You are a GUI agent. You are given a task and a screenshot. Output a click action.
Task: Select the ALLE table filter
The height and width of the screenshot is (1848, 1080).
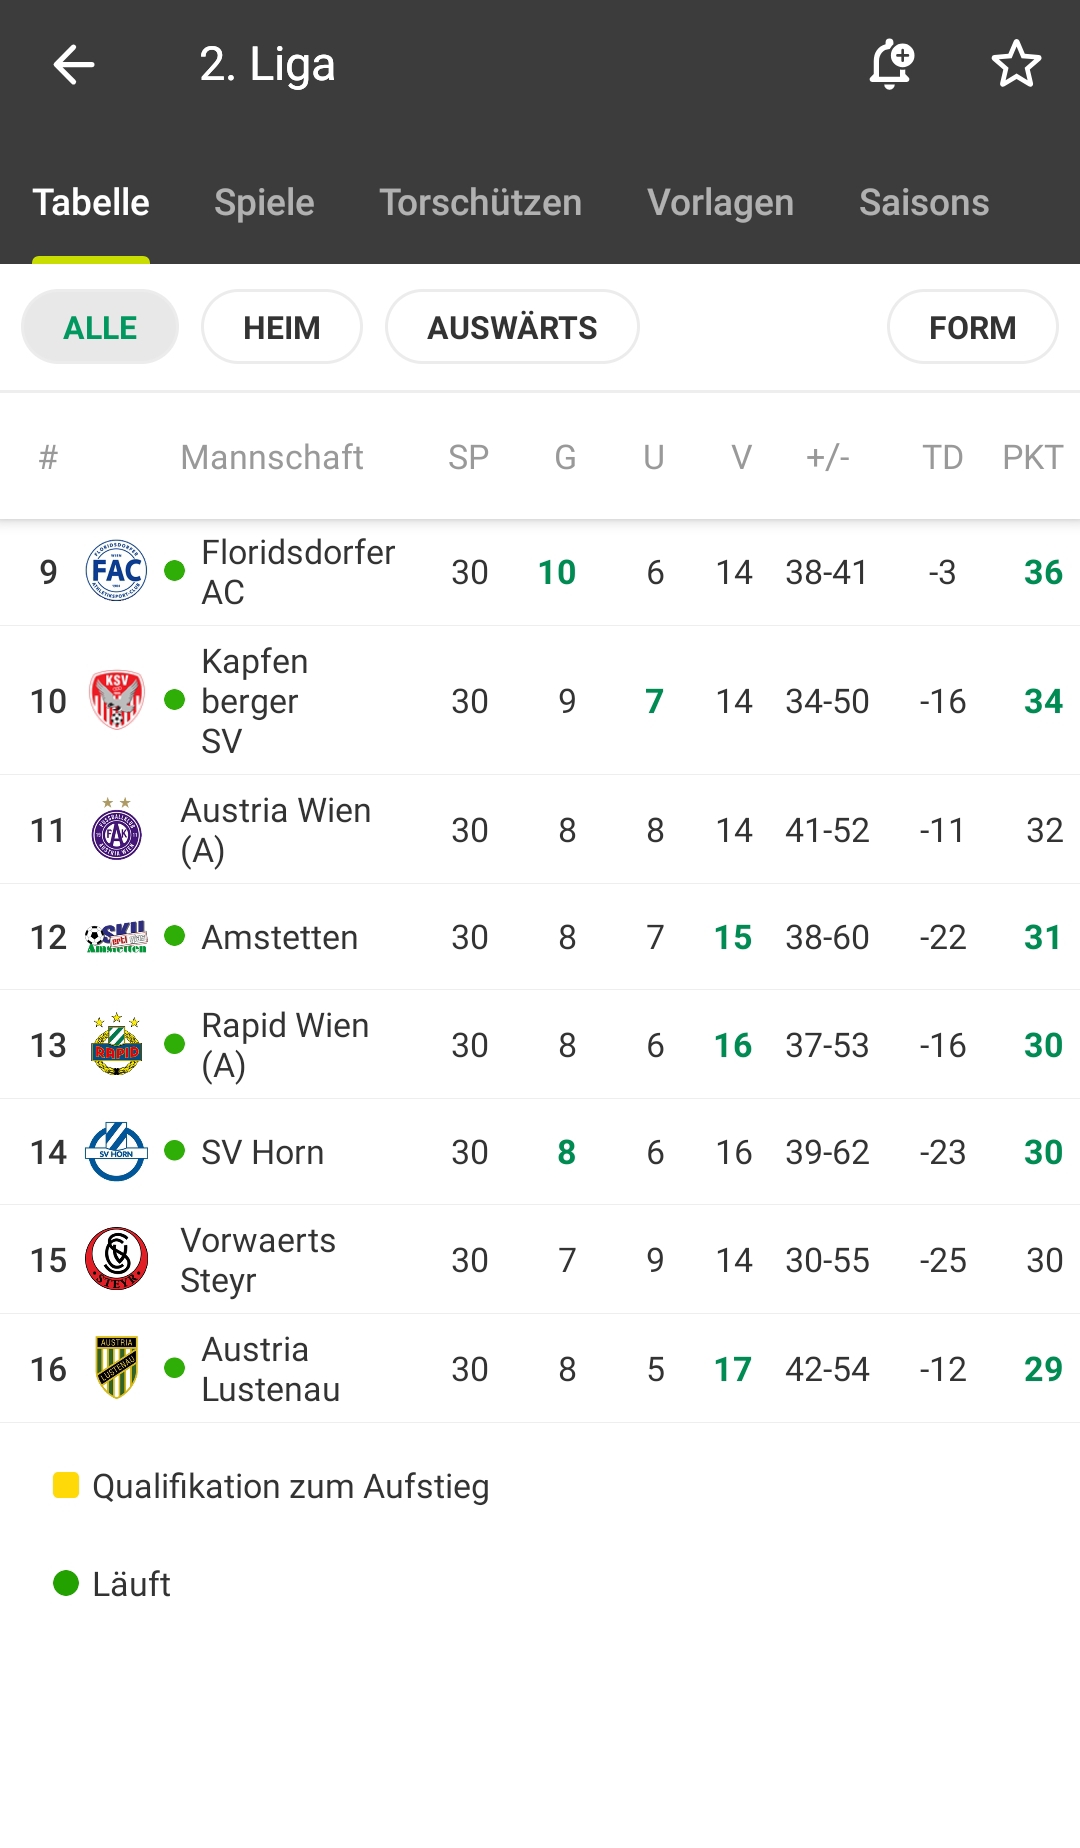point(100,327)
